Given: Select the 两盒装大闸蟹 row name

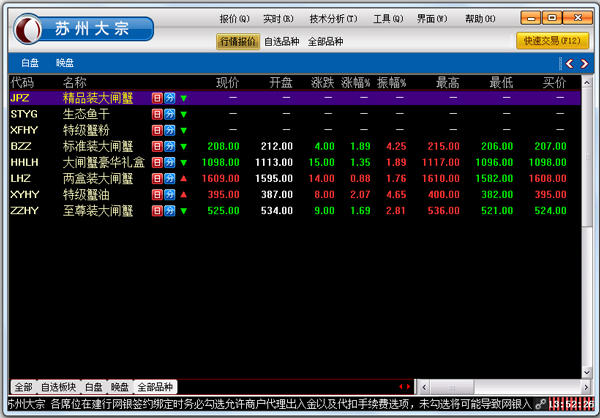Looking at the screenshot, I should [x=98, y=178].
